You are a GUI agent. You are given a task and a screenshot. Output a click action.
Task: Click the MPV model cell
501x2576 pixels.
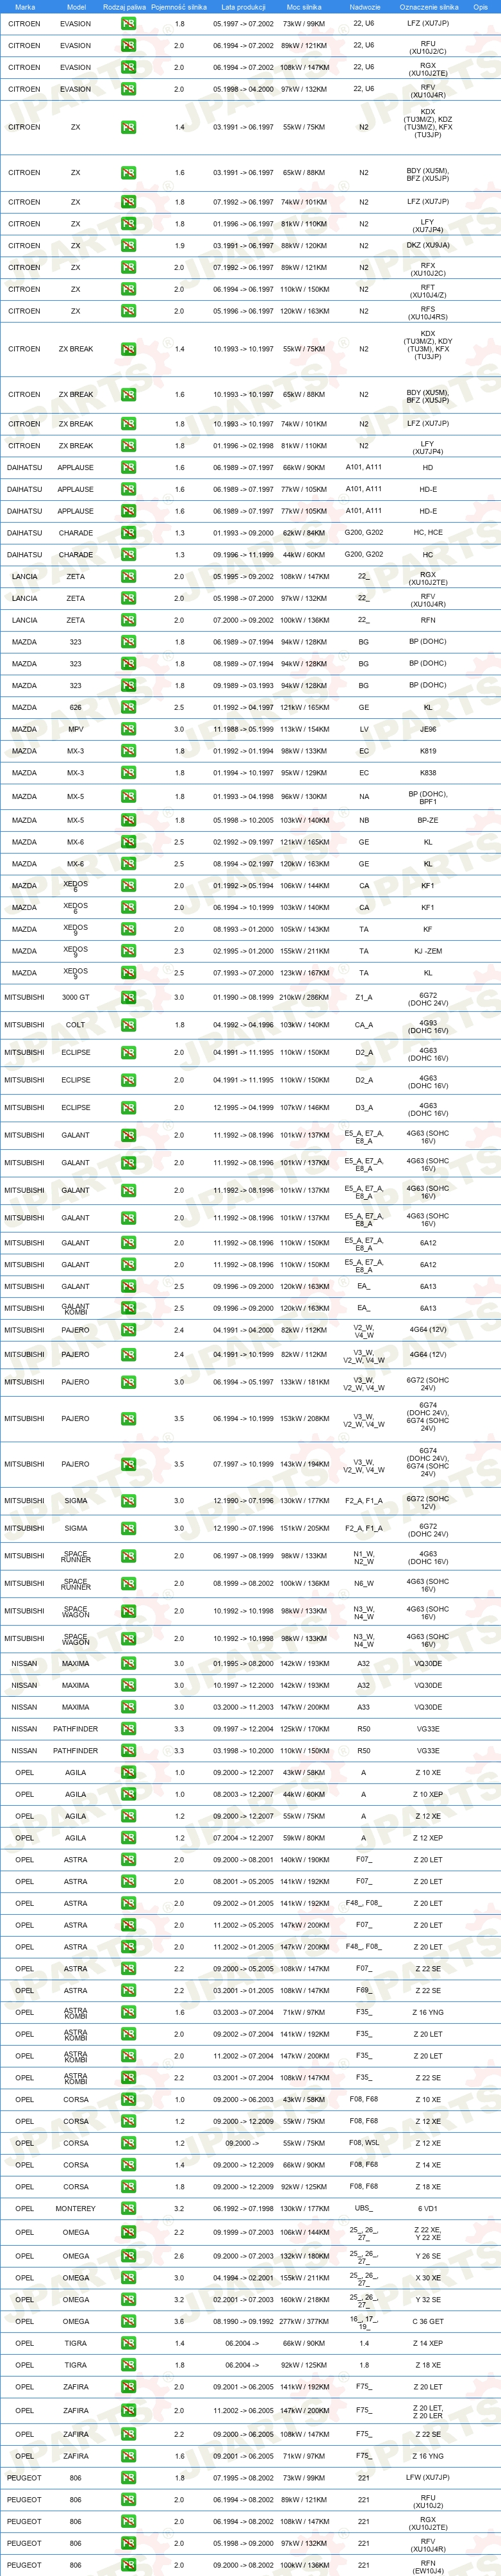[x=76, y=730]
